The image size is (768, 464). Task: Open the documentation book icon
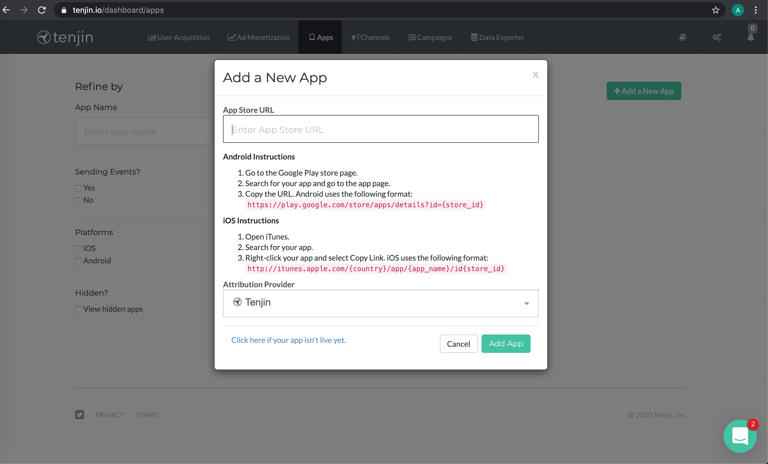click(x=682, y=37)
